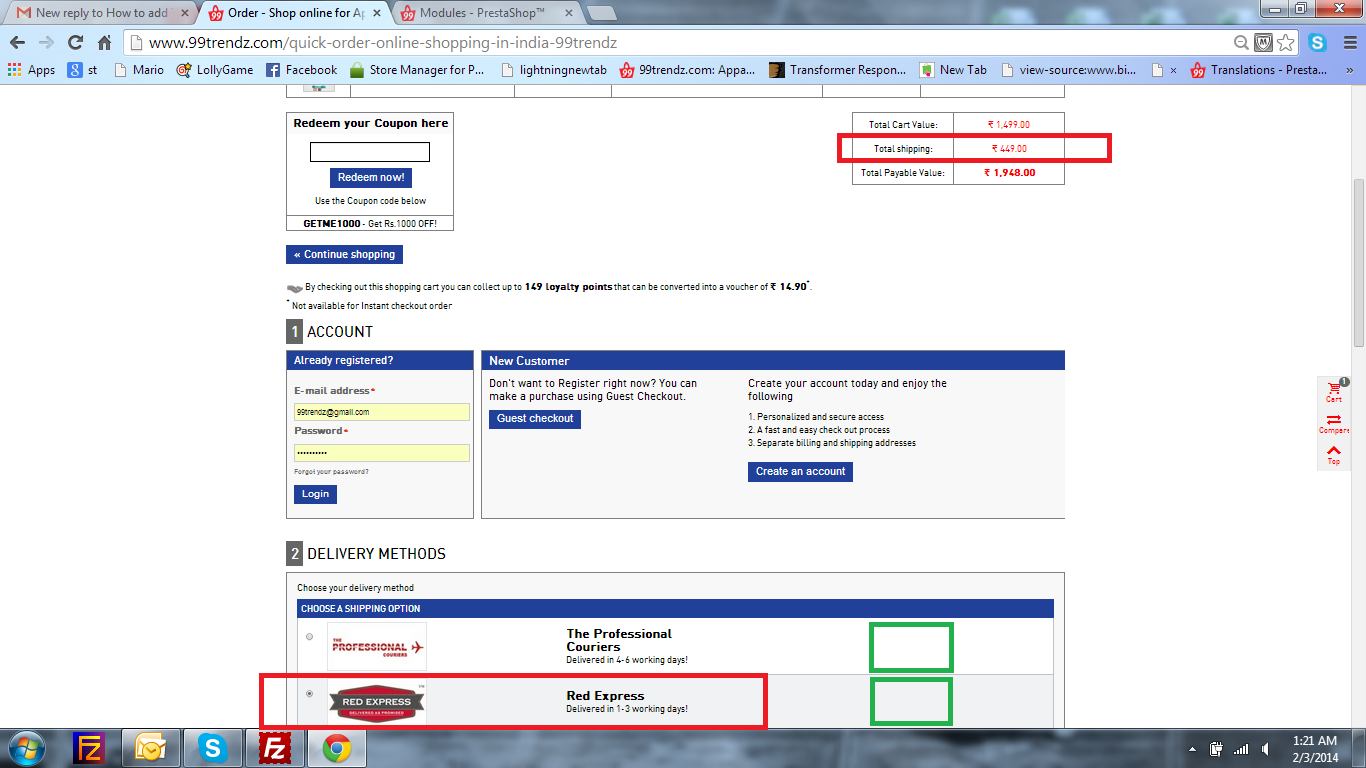Screen dimensions: 1366x768
Task: Click the GETME1000 coupon code text
Action: [332, 223]
